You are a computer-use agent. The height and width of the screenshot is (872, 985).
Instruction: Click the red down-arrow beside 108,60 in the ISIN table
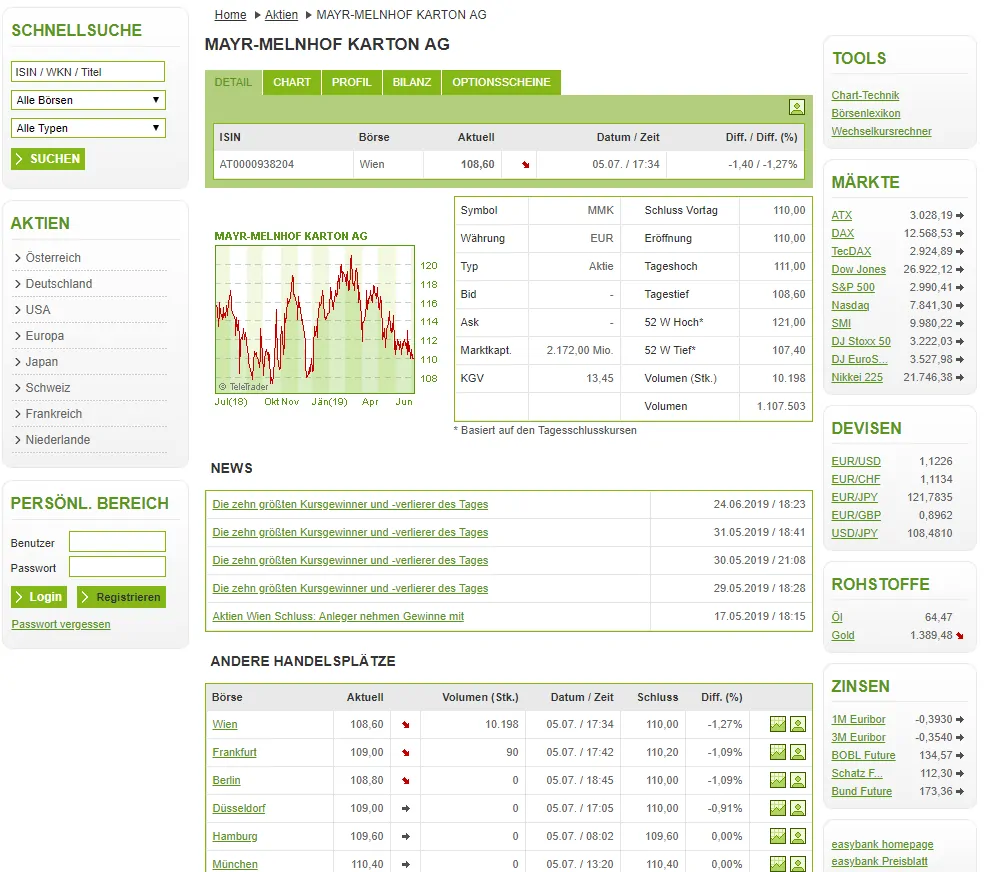[525, 165]
